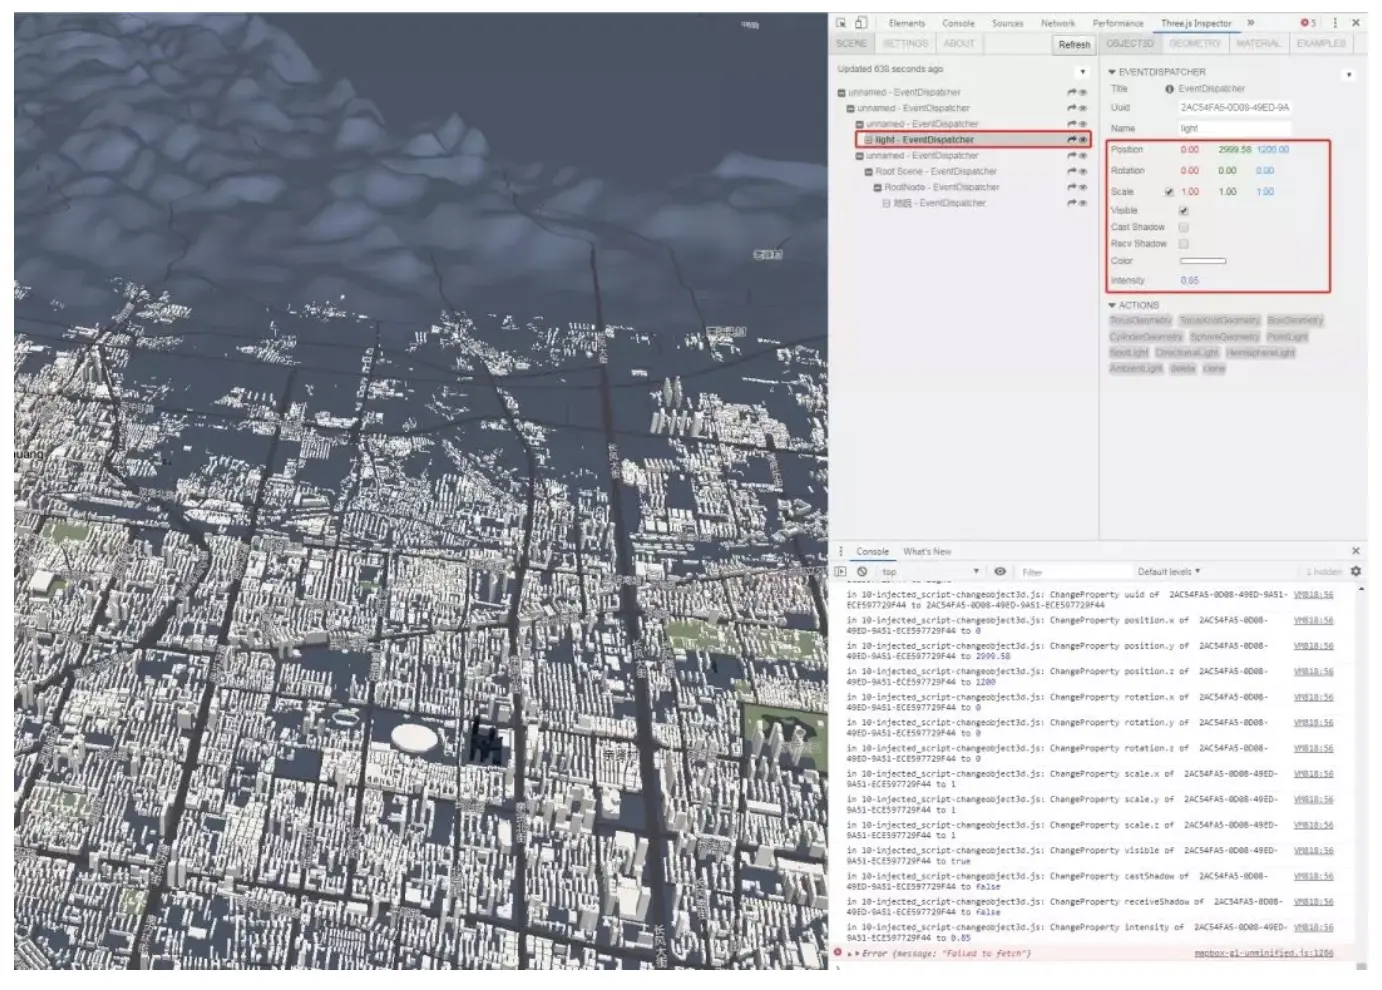Image resolution: width=1382 pixels, height=990 pixels.
Task: Open console settings gear icon
Action: 1356,571
